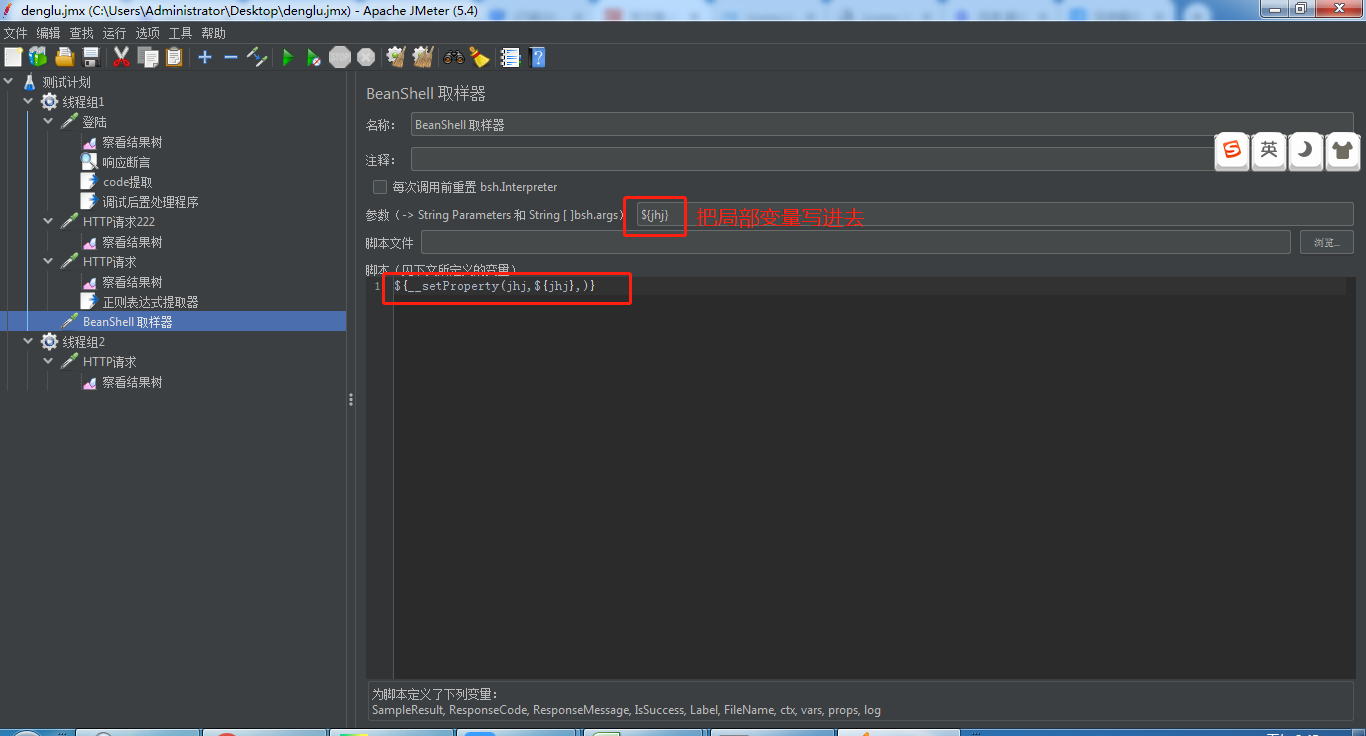Select 正则表达式提取器 in the tree
1366x736 pixels.
point(150,302)
